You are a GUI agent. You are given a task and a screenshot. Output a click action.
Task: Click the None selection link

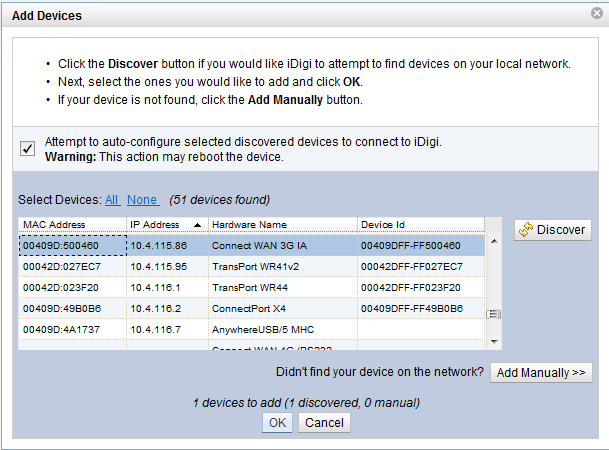click(142, 200)
